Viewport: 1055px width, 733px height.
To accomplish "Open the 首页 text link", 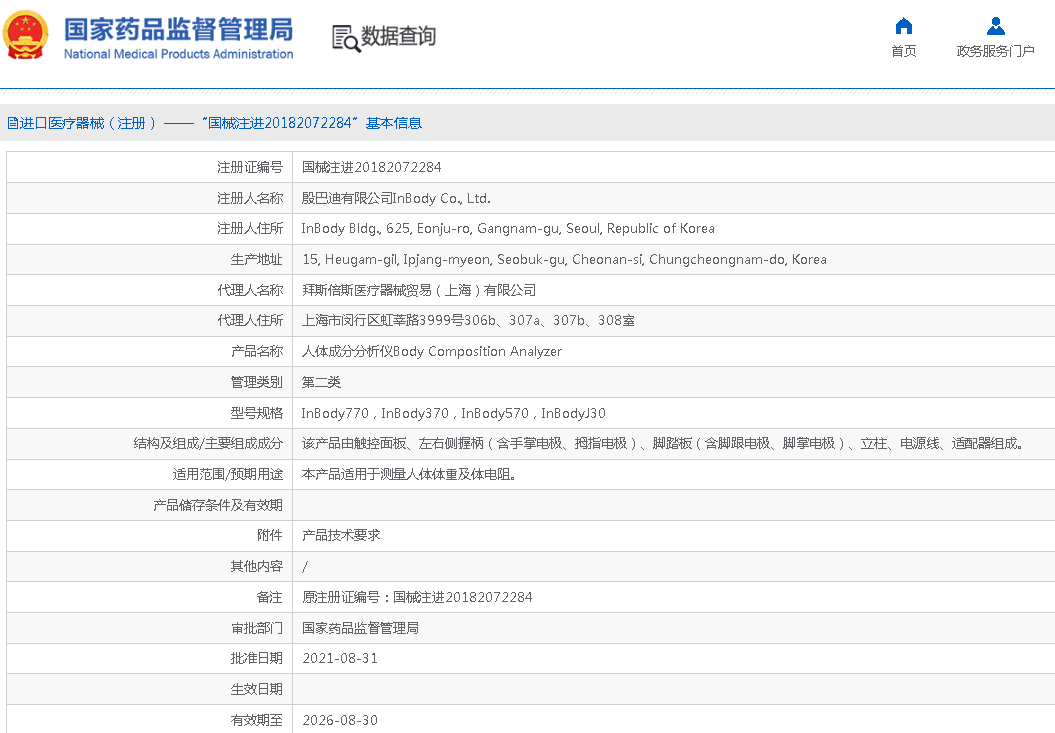I will pyautogui.click(x=903, y=52).
